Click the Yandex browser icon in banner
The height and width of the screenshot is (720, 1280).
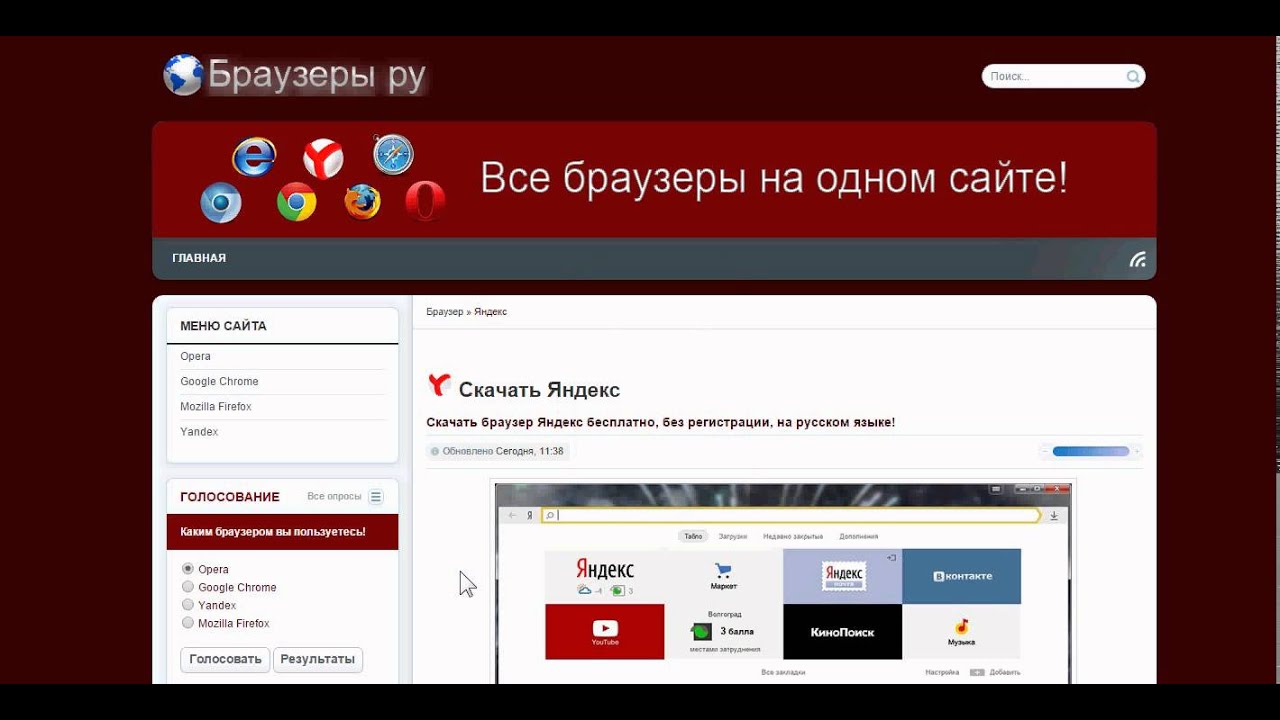pyautogui.click(x=323, y=159)
